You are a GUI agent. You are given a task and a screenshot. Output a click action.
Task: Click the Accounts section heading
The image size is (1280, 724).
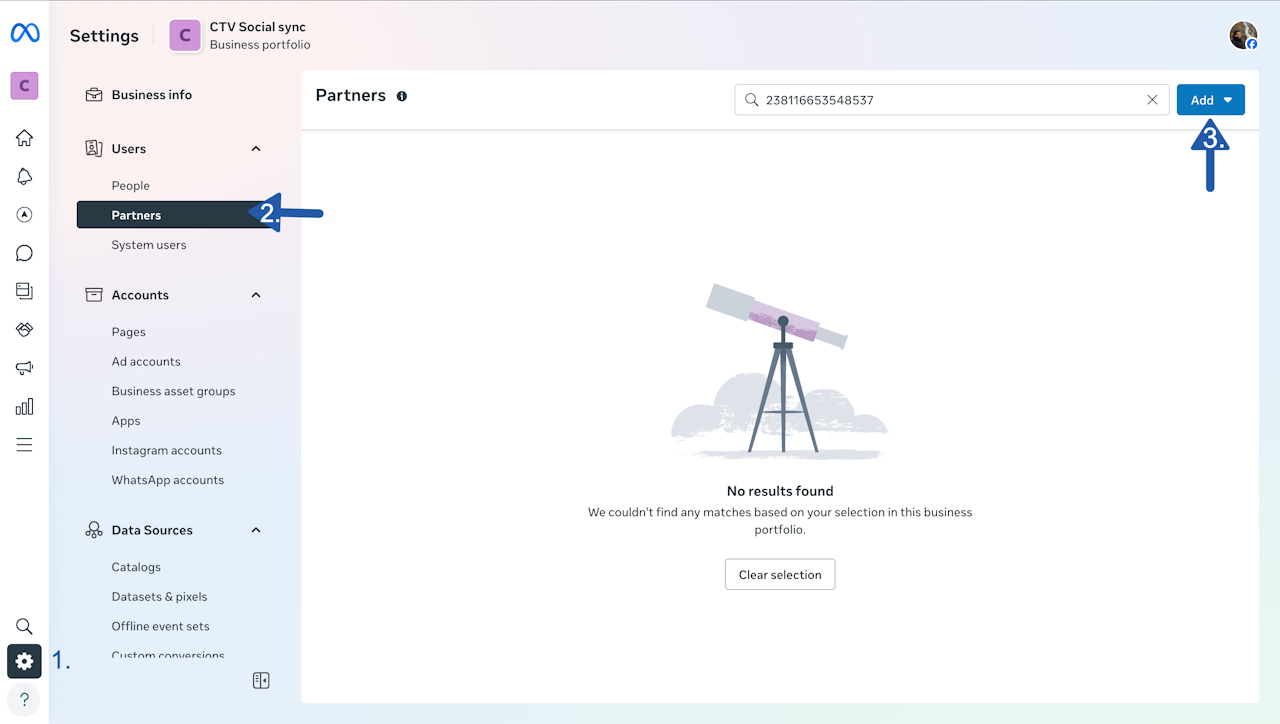(140, 295)
